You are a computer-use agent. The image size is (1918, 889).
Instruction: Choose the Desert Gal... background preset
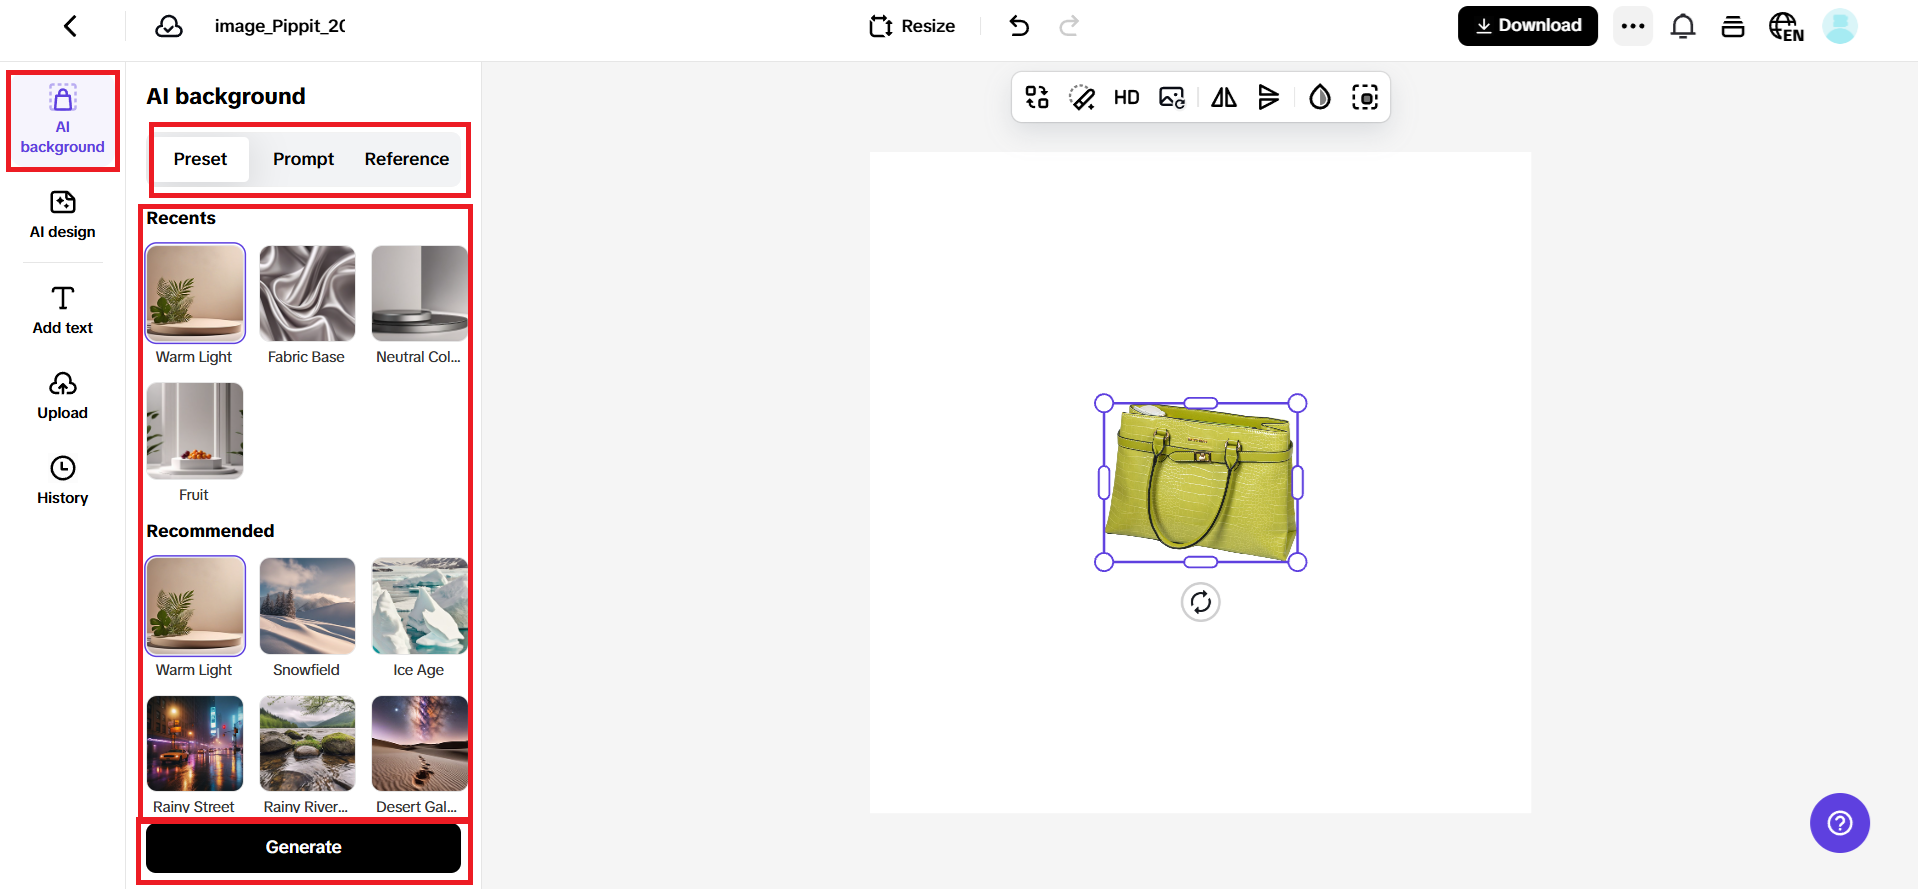(419, 744)
